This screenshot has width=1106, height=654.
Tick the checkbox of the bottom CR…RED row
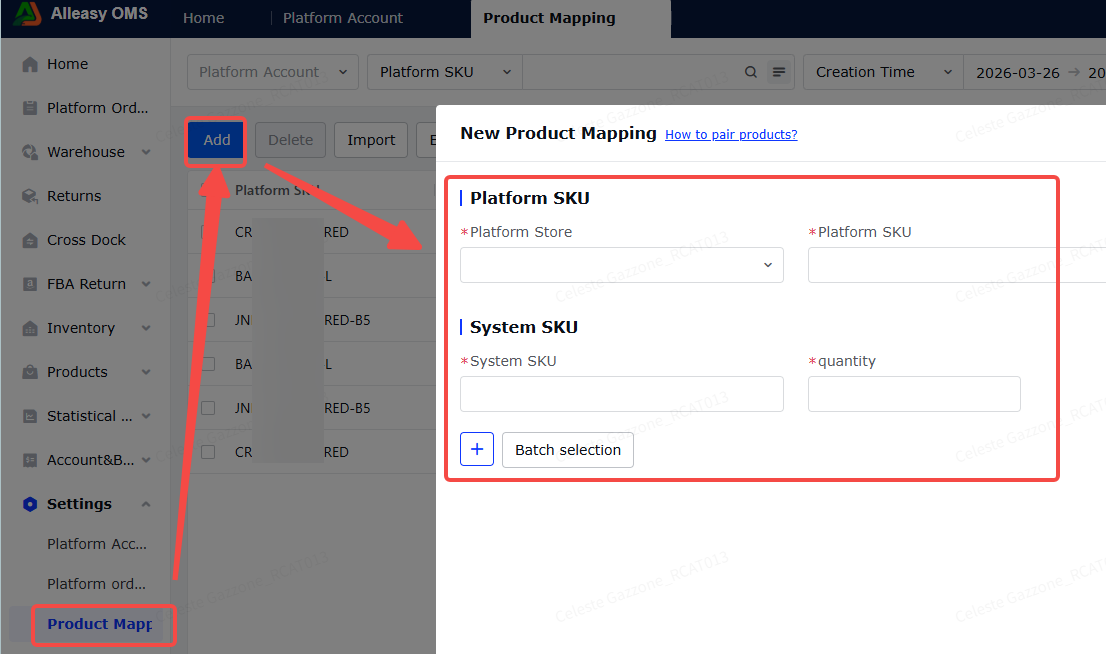208,452
